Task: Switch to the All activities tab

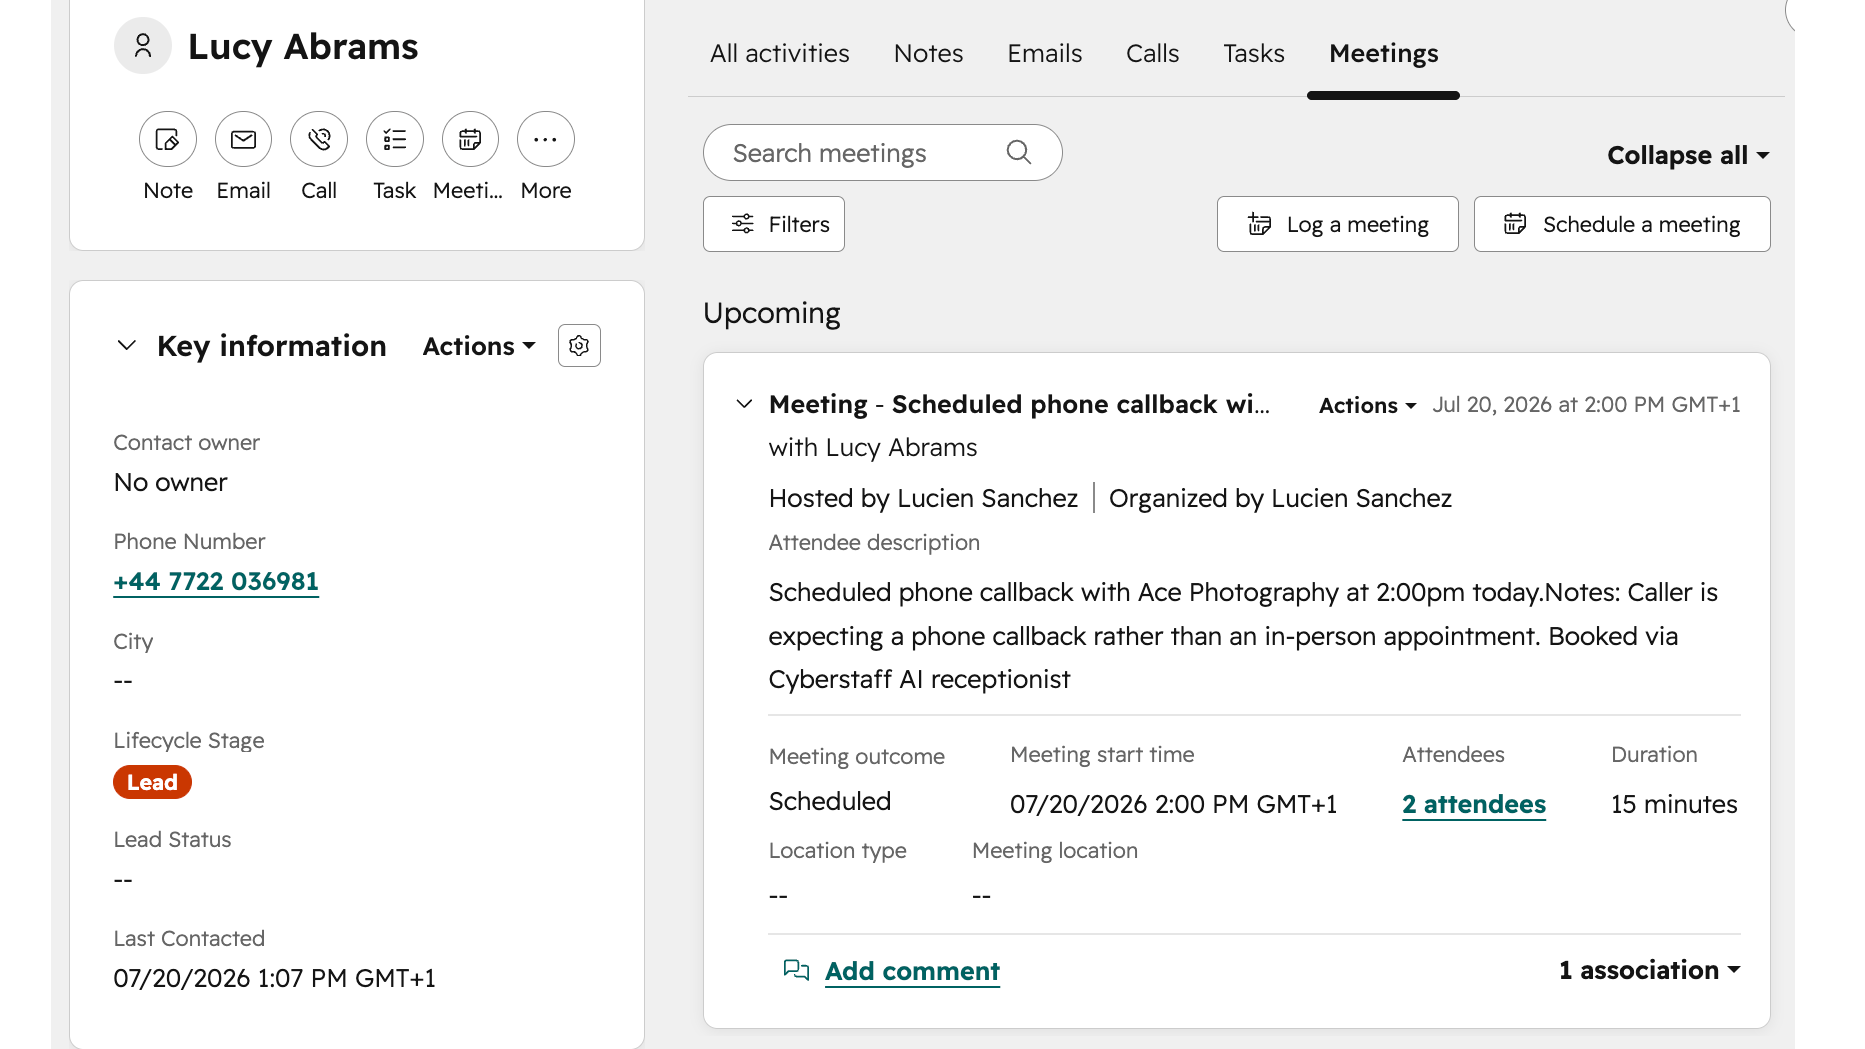Action: [x=780, y=53]
